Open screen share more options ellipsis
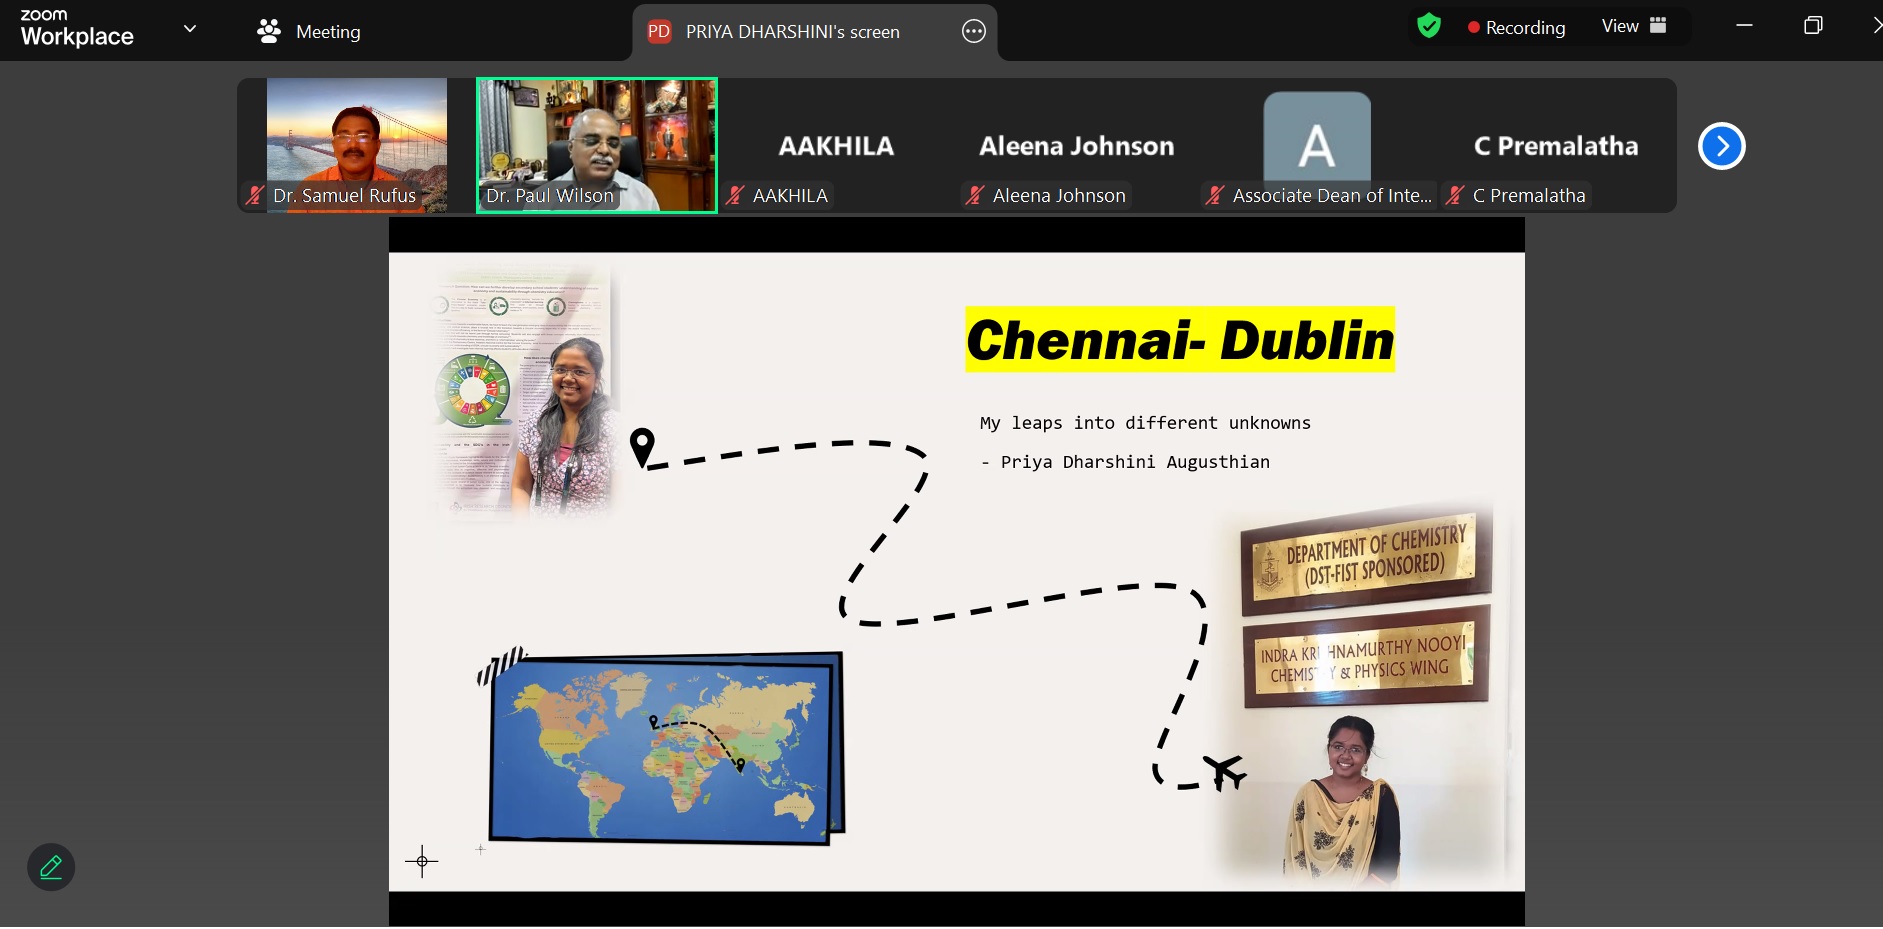 point(973,32)
